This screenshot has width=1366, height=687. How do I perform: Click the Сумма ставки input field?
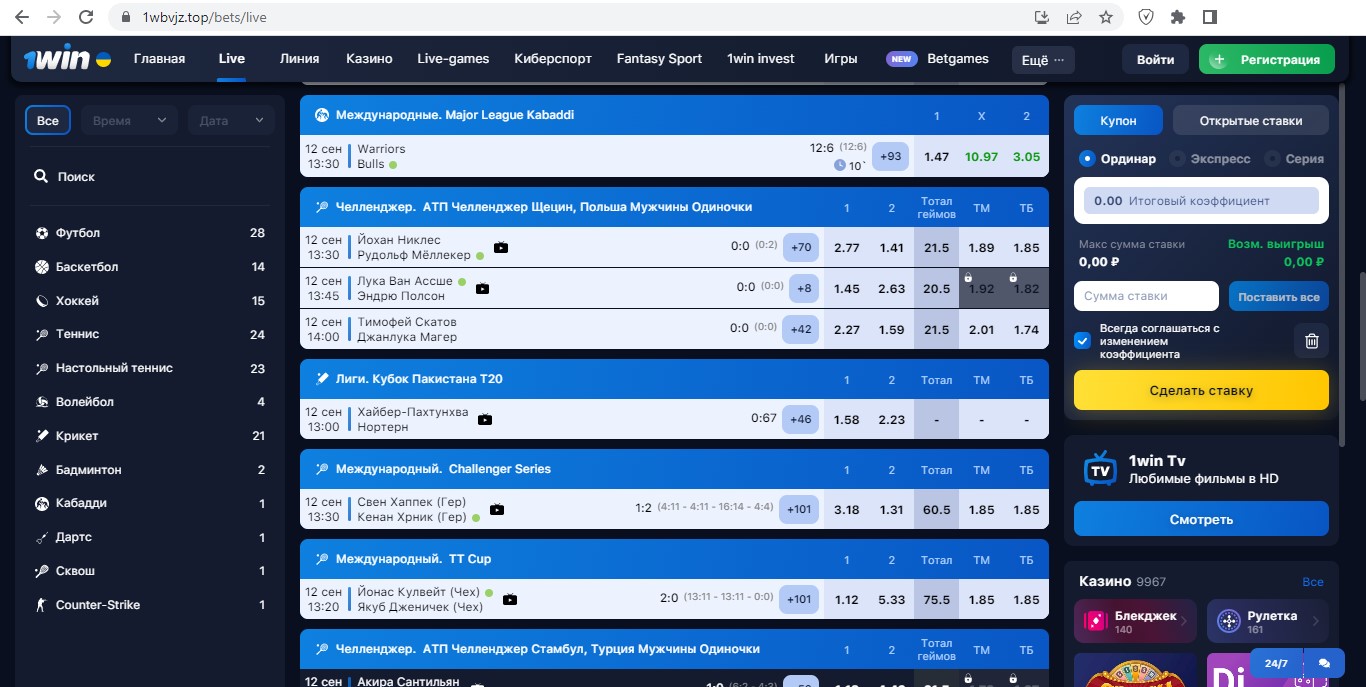[x=1146, y=296]
